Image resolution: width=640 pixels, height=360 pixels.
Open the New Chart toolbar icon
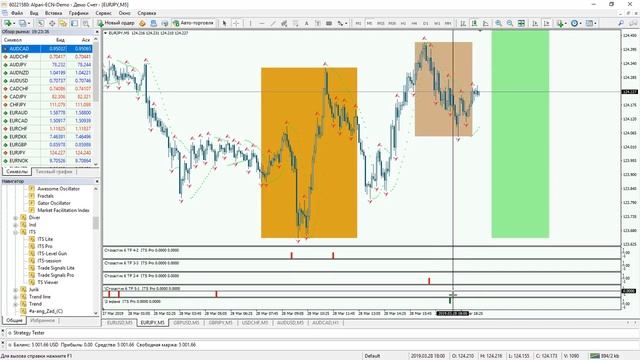(8, 23)
